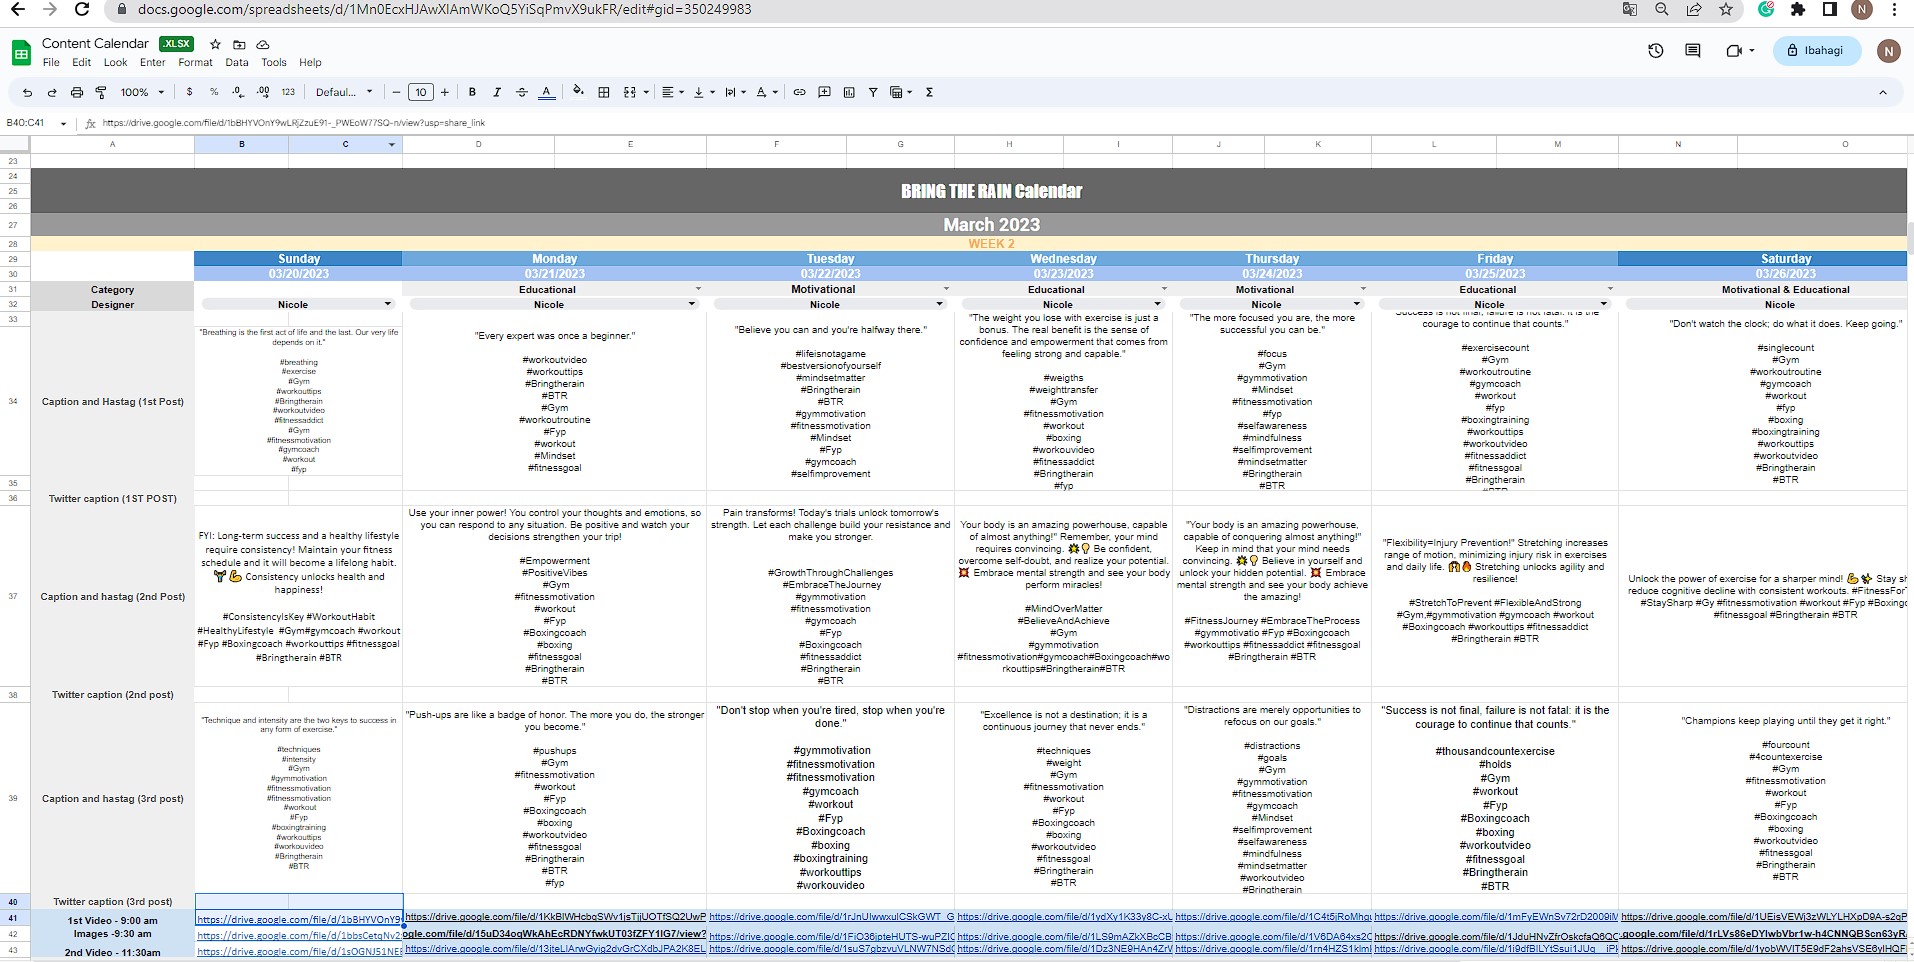Open borders options

604,92
